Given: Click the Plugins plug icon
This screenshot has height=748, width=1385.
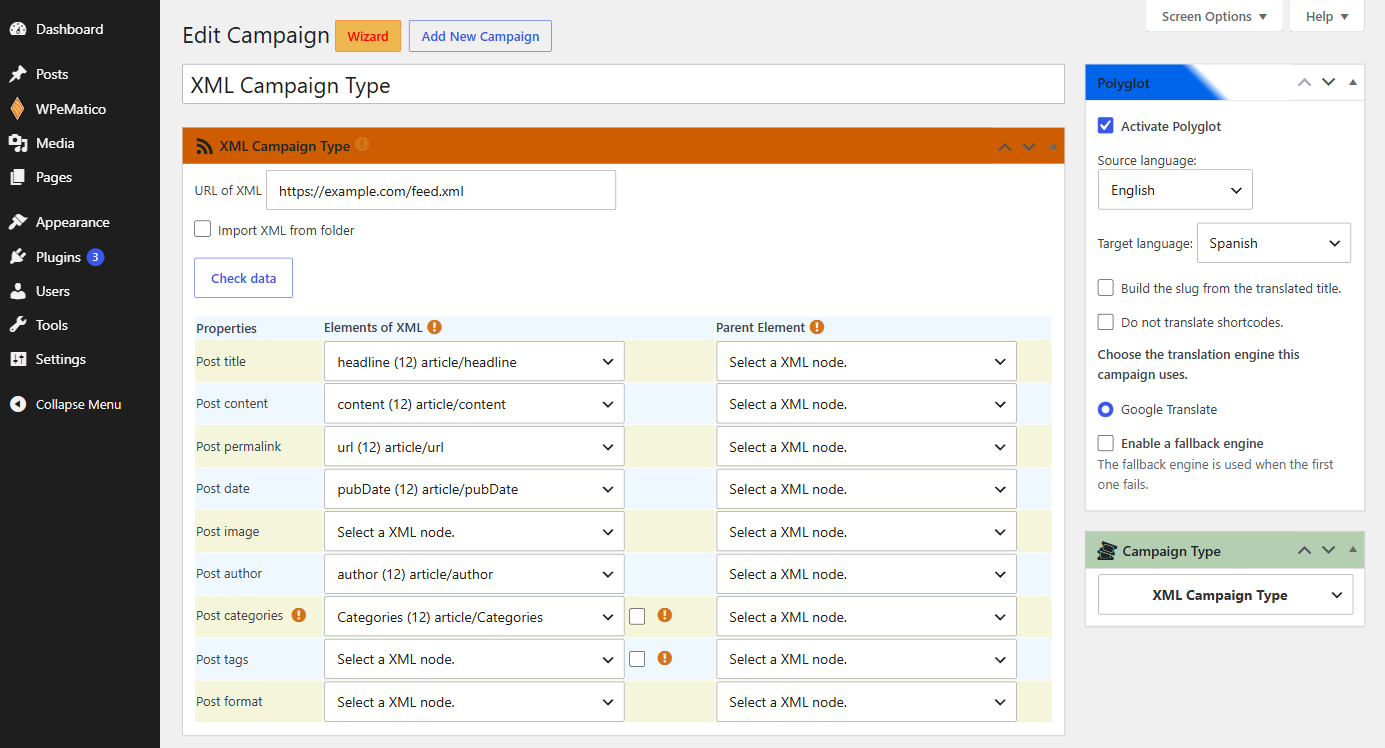Looking at the screenshot, I should tap(18, 257).
